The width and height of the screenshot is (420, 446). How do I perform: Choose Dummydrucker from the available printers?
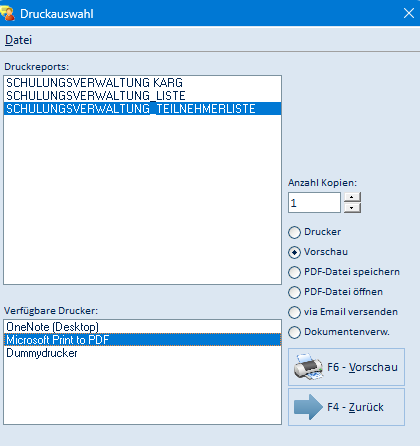[x=142, y=353]
